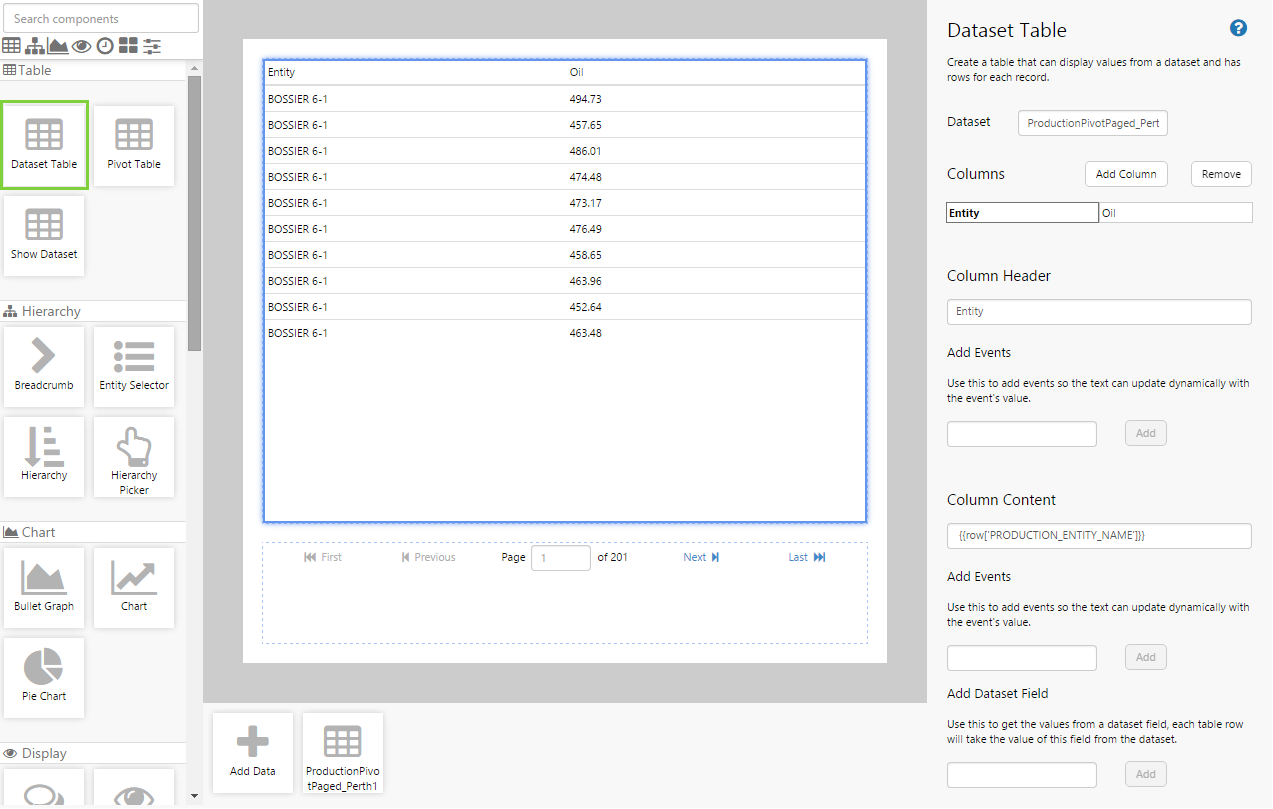Viewport: 1273px width, 809px height.
Task: Click the area chart category icon
Action: 58,46
